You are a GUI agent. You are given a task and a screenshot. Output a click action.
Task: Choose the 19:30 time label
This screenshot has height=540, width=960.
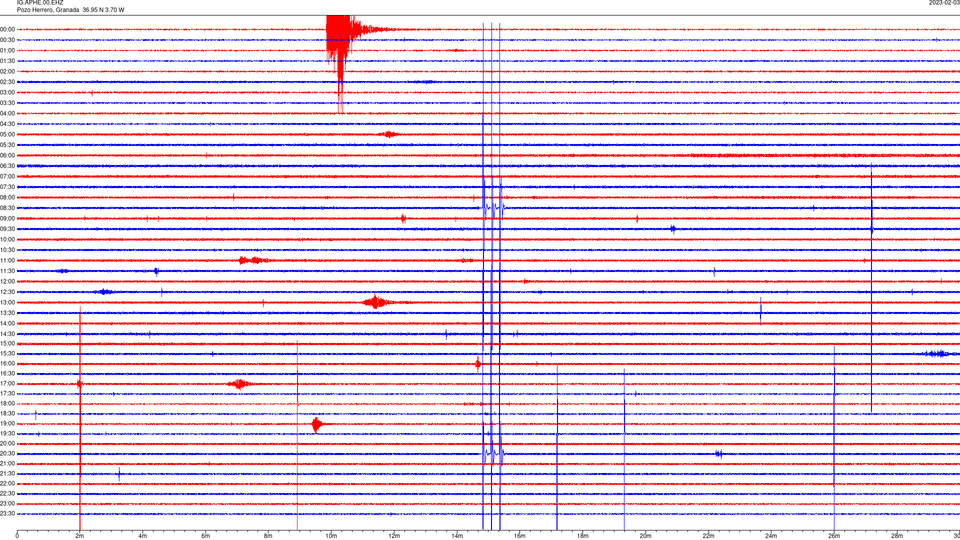(x=7, y=433)
